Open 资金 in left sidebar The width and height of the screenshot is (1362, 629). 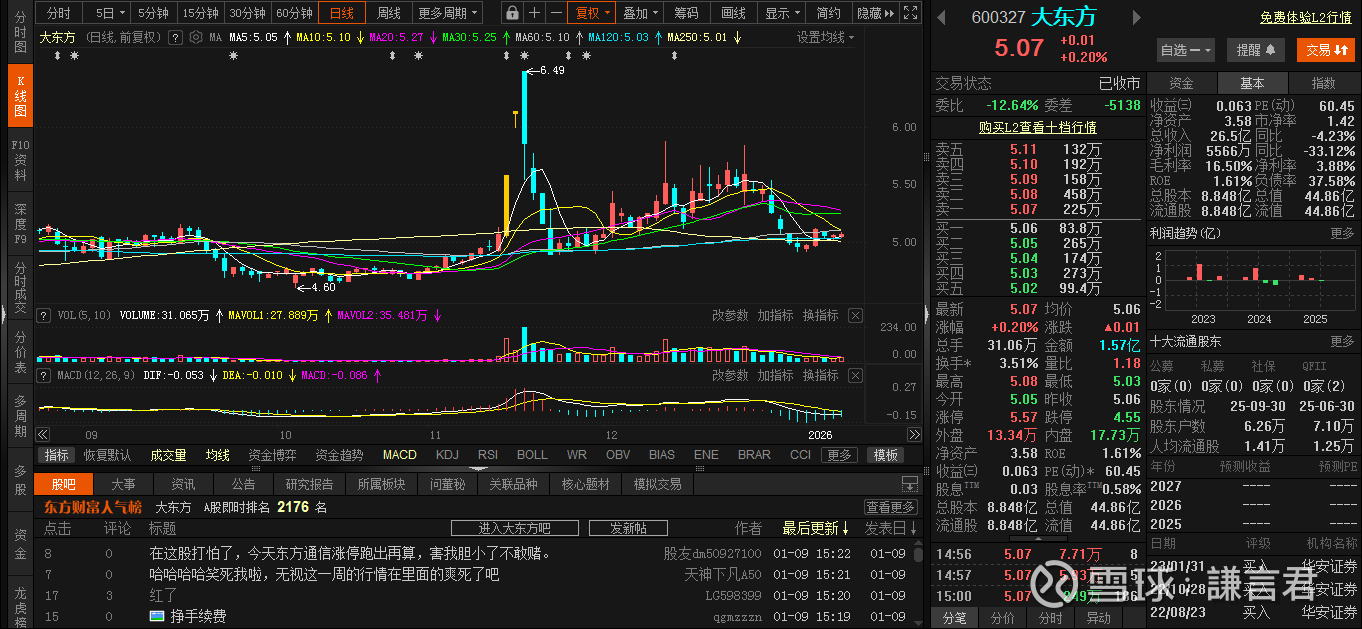coord(21,543)
